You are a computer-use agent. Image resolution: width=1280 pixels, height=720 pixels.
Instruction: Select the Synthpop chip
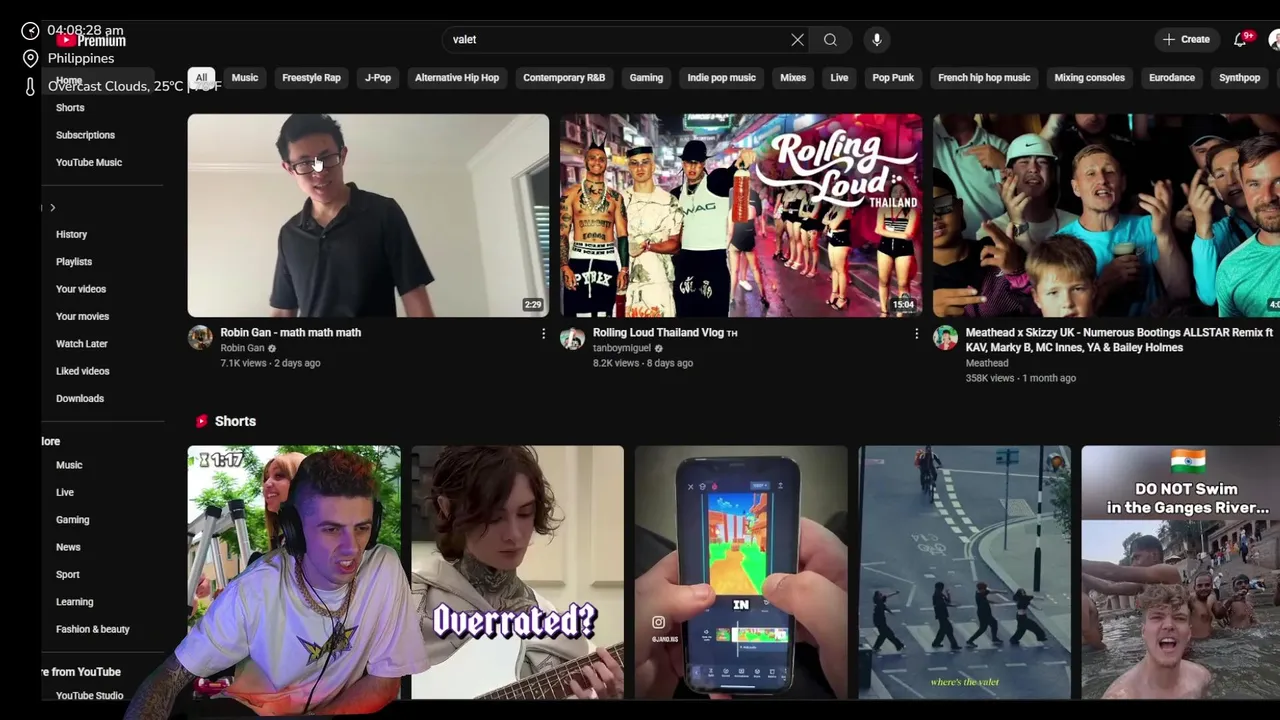(1239, 78)
